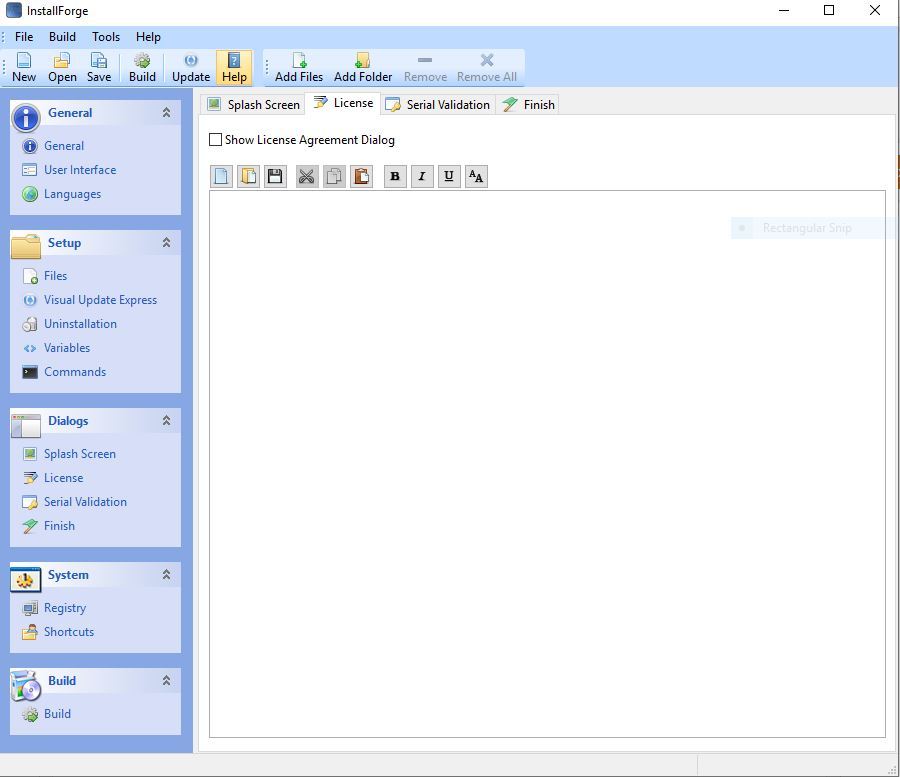Switch to the Splash Screen tab
Screen dimensions: 900x777
click(253, 104)
